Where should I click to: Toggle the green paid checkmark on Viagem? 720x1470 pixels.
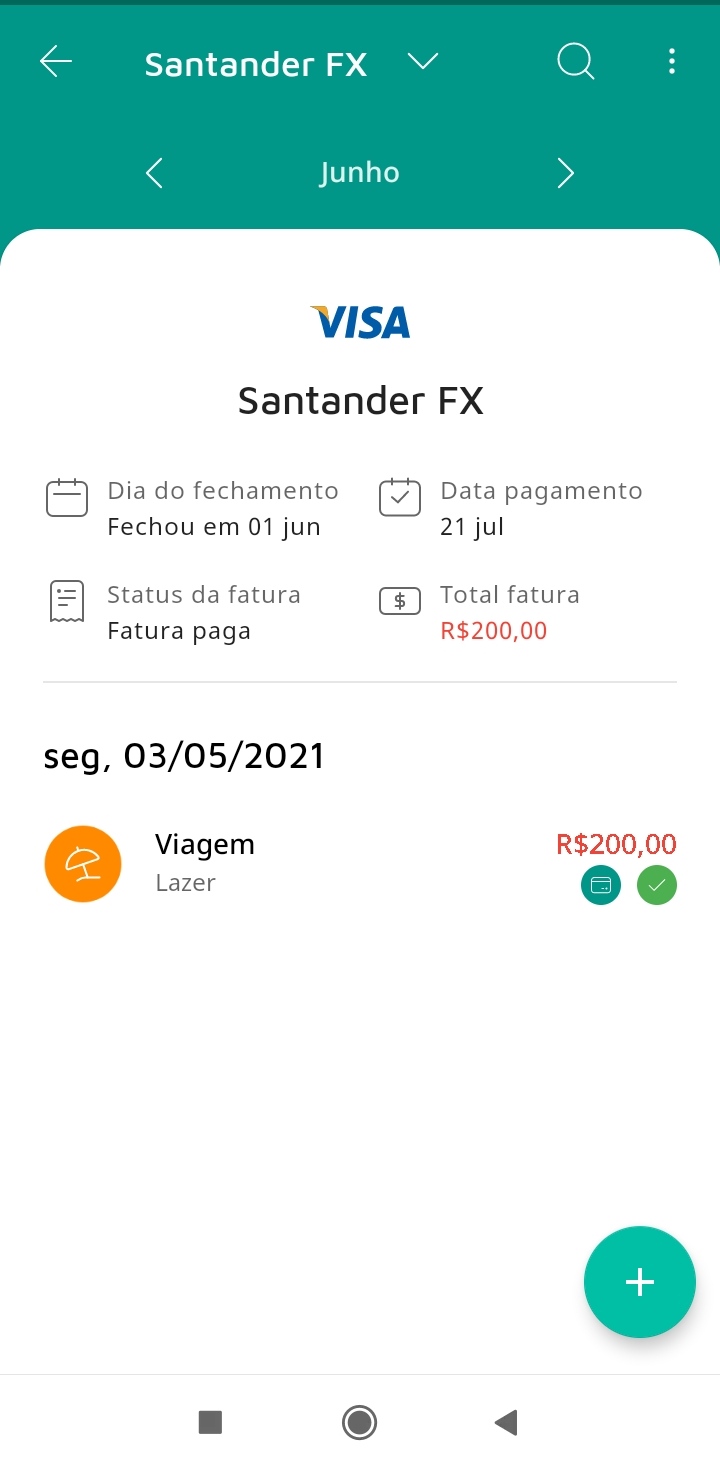point(657,885)
